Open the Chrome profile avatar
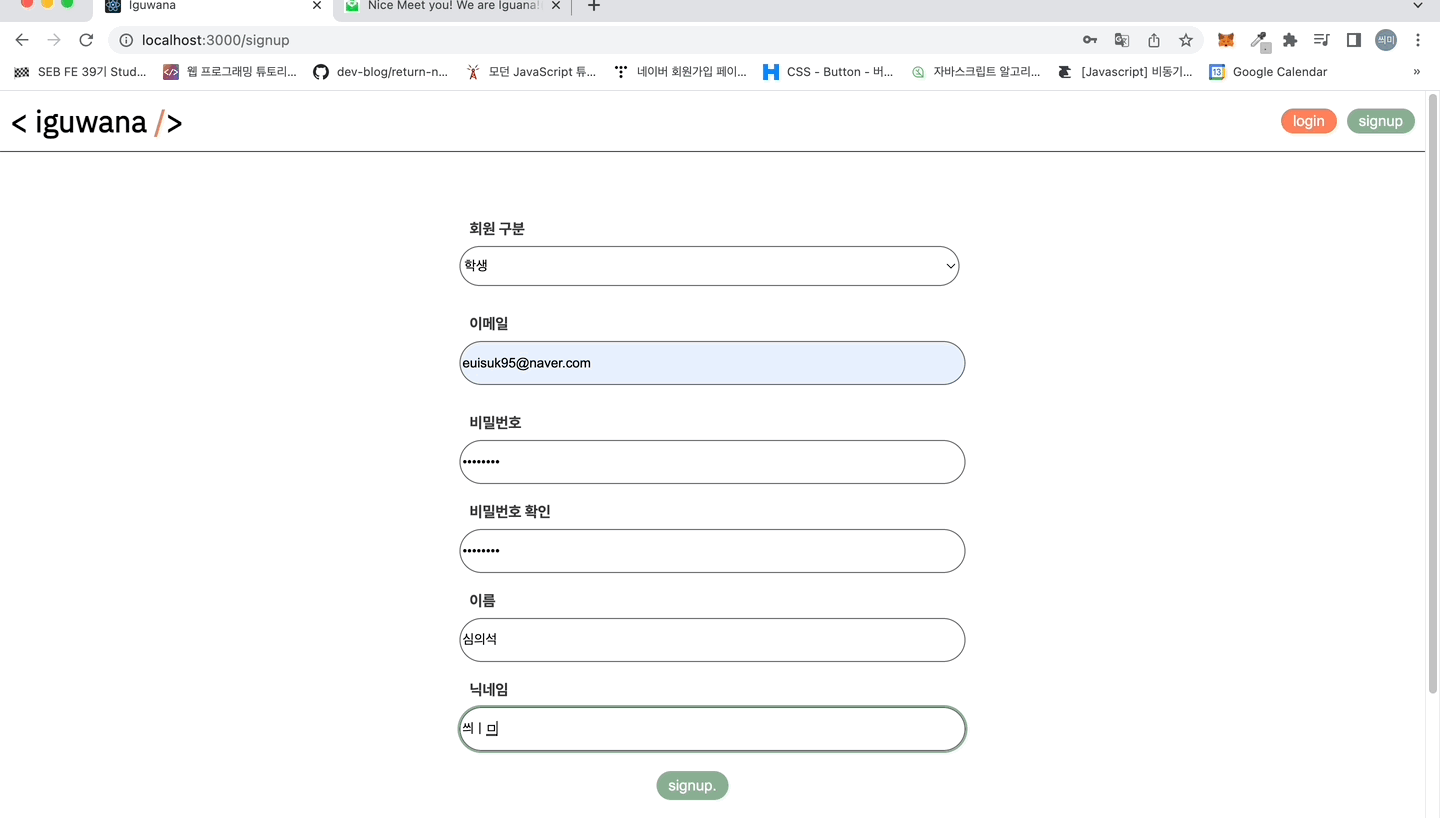Screen dimensions: 1440x818 point(1386,40)
